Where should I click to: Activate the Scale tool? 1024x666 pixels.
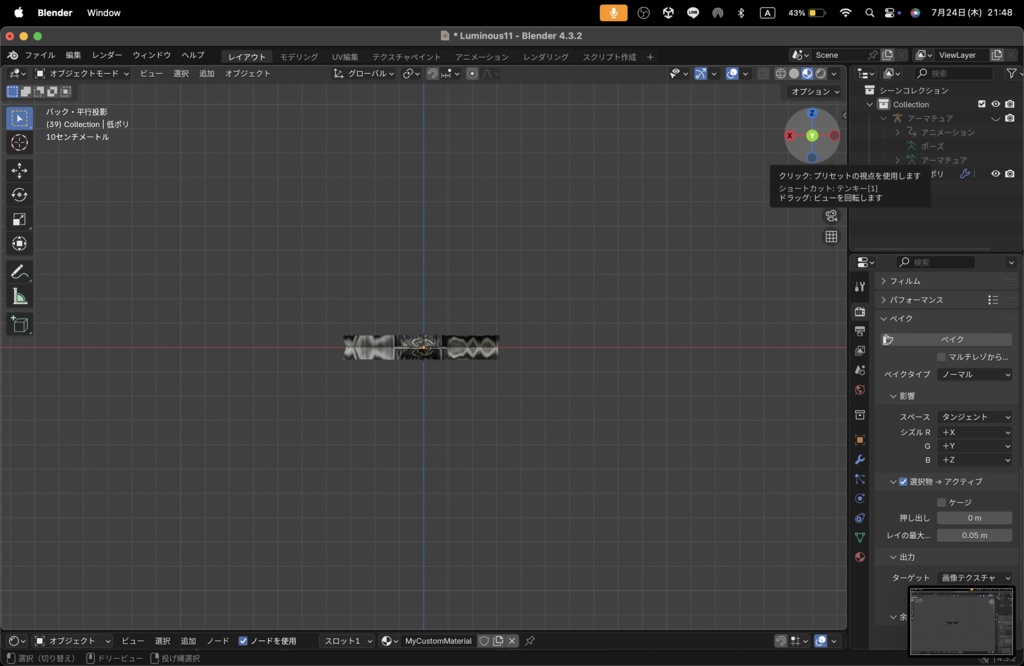click(x=19, y=220)
